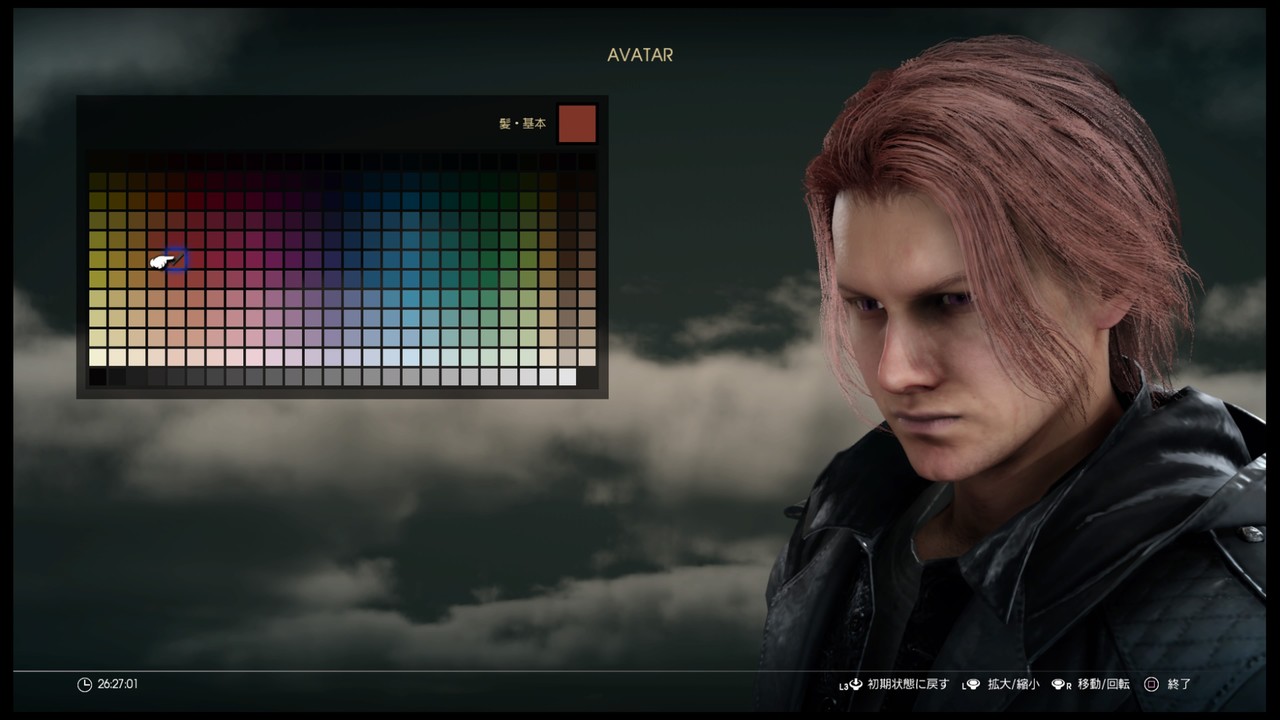Click the white pointing-hand cursor in the palette
Screen dimensions: 1280x720
[162, 261]
